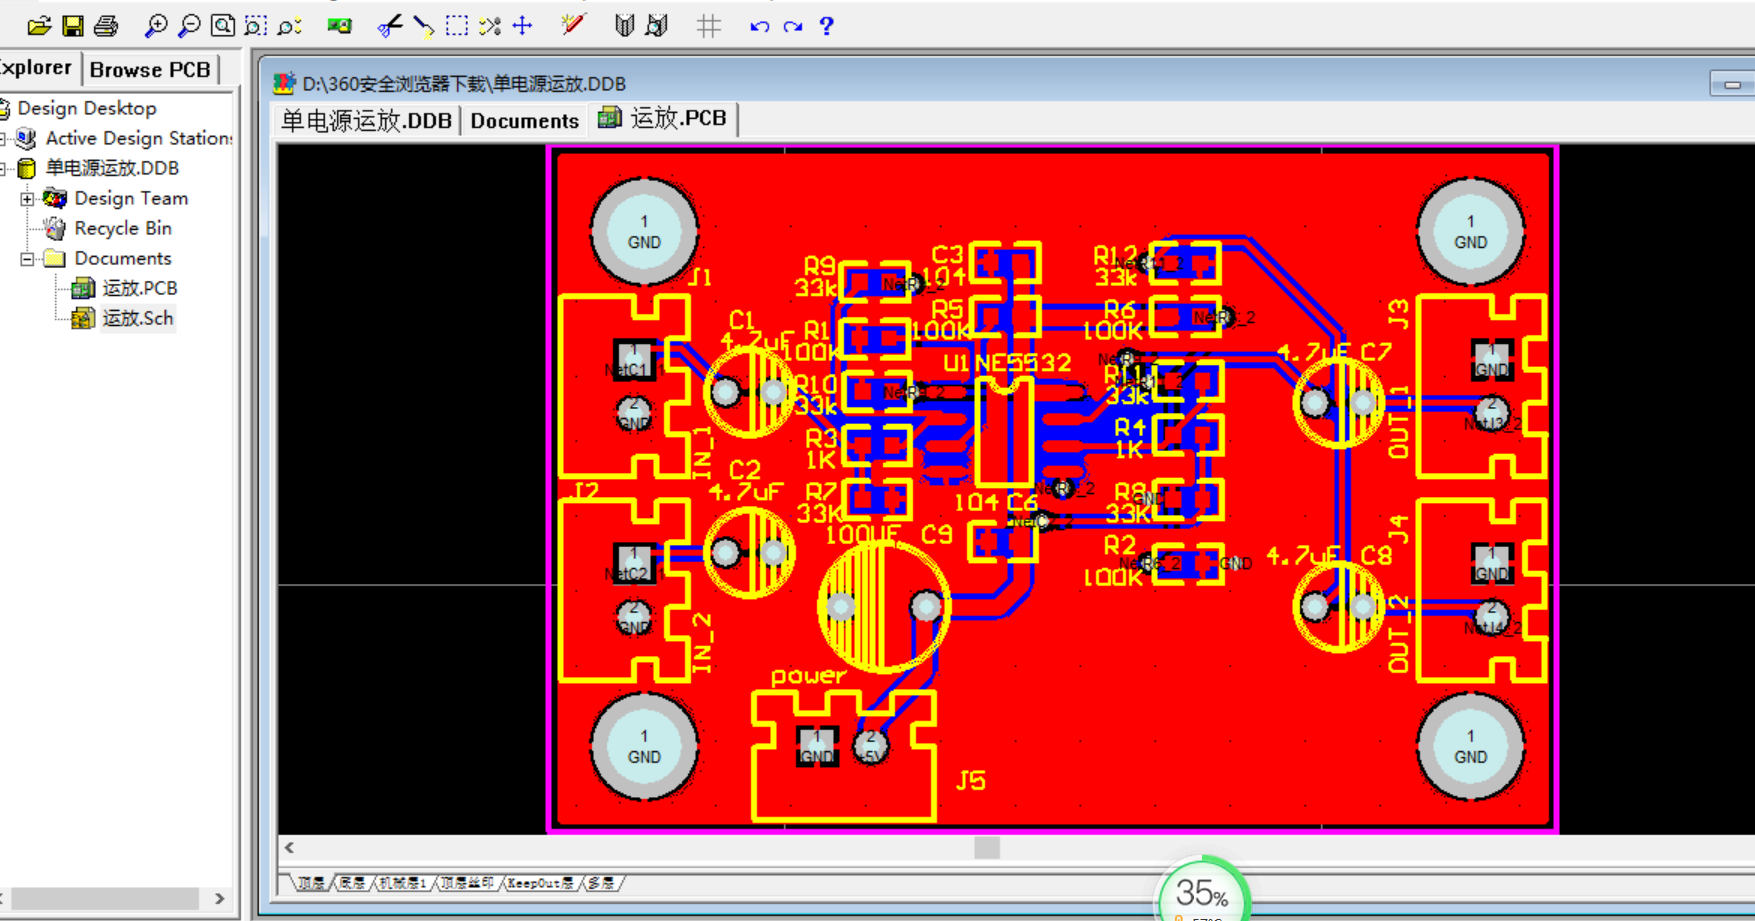
Task: Open the Documents tab in the window
Action: tap(524, 121)
